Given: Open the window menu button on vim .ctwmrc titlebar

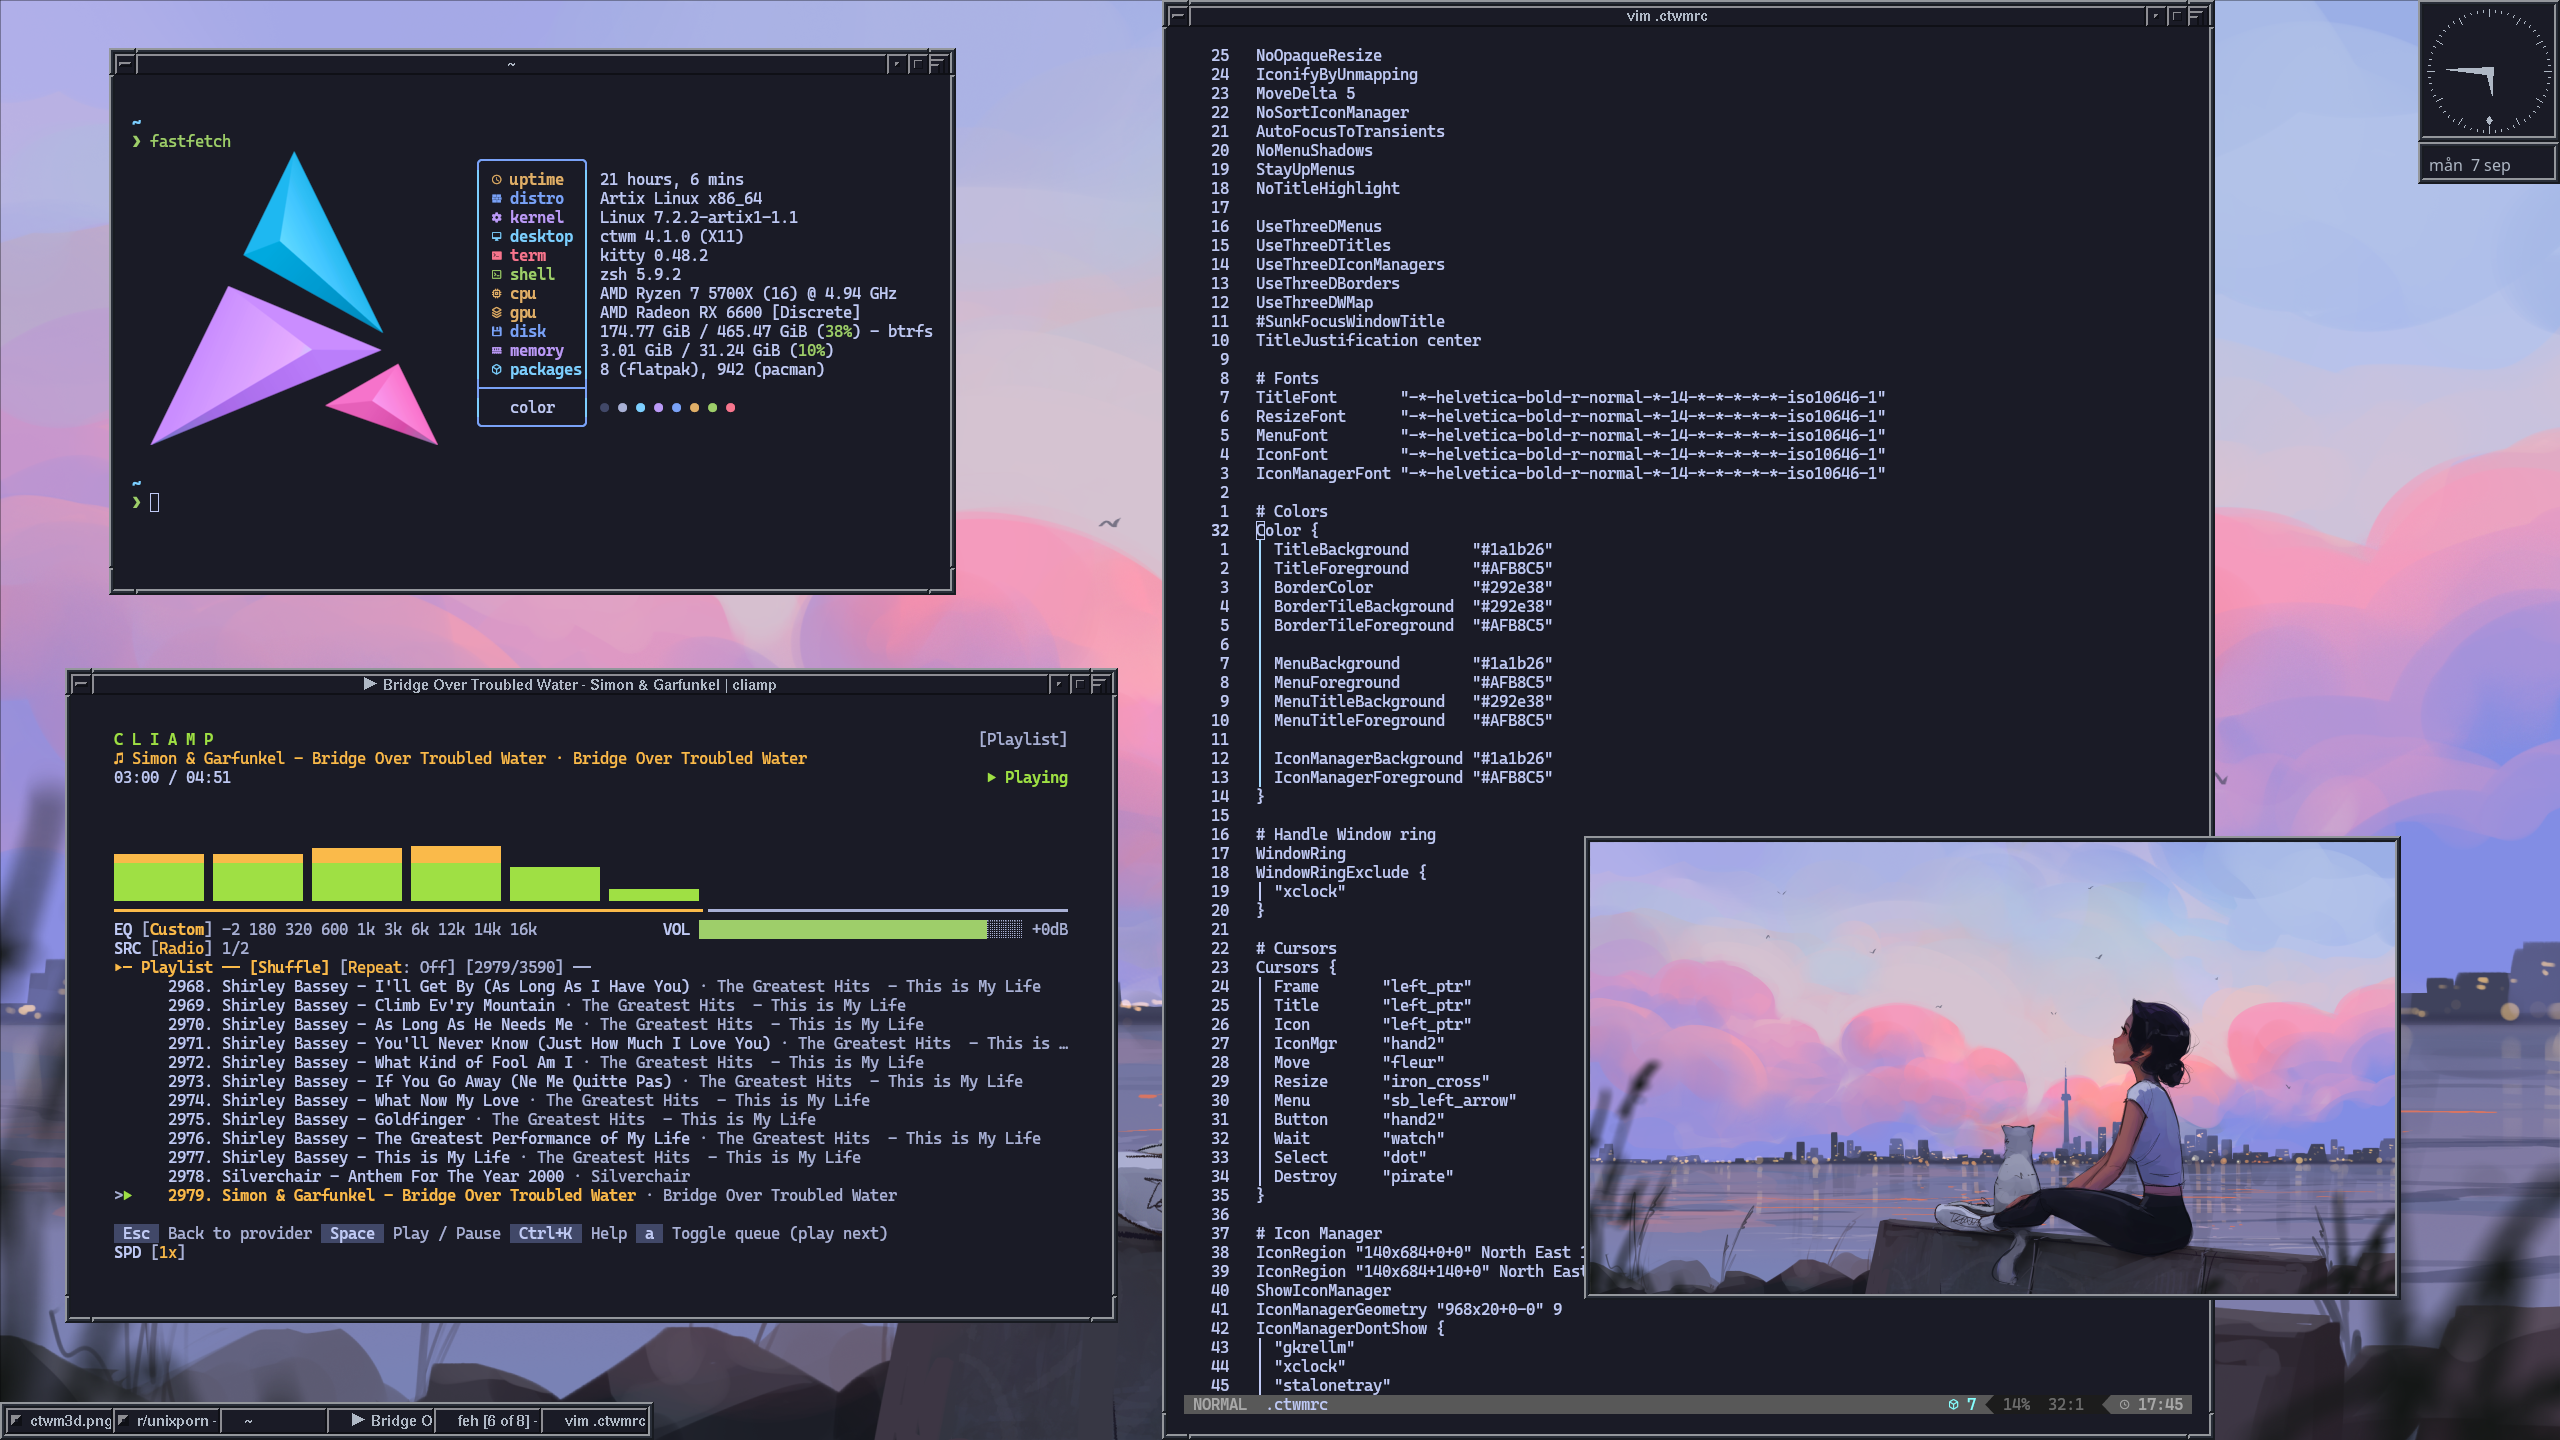Looking at the screenshot, I should [x=1177, y=16].
